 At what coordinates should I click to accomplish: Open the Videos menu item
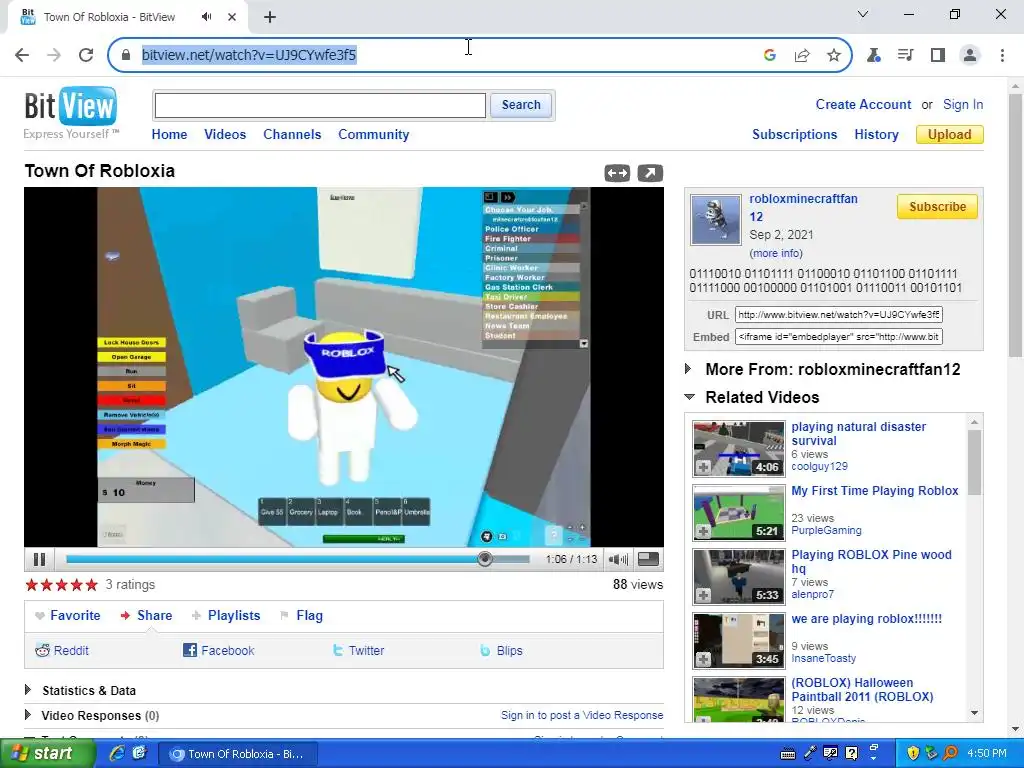pyautogui.click(x=225, y=135)
